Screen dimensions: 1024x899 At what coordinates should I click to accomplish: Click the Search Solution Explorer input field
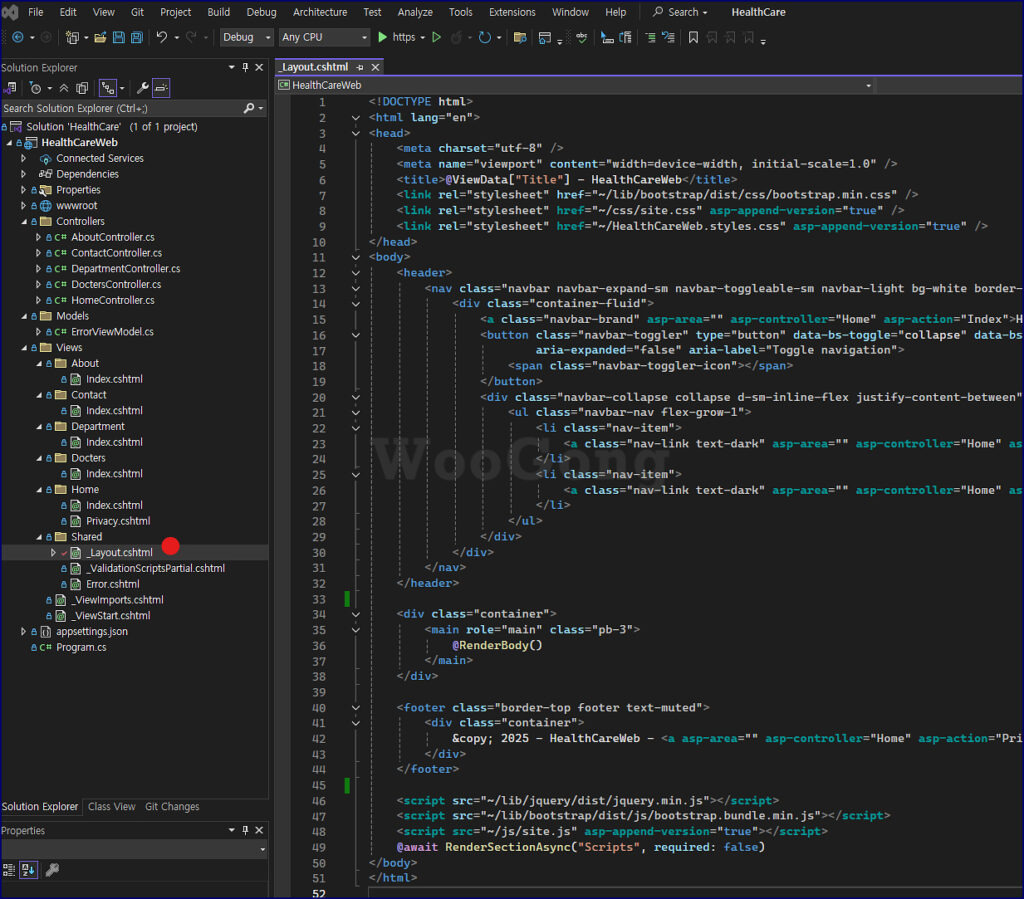[x=121, y=108]
